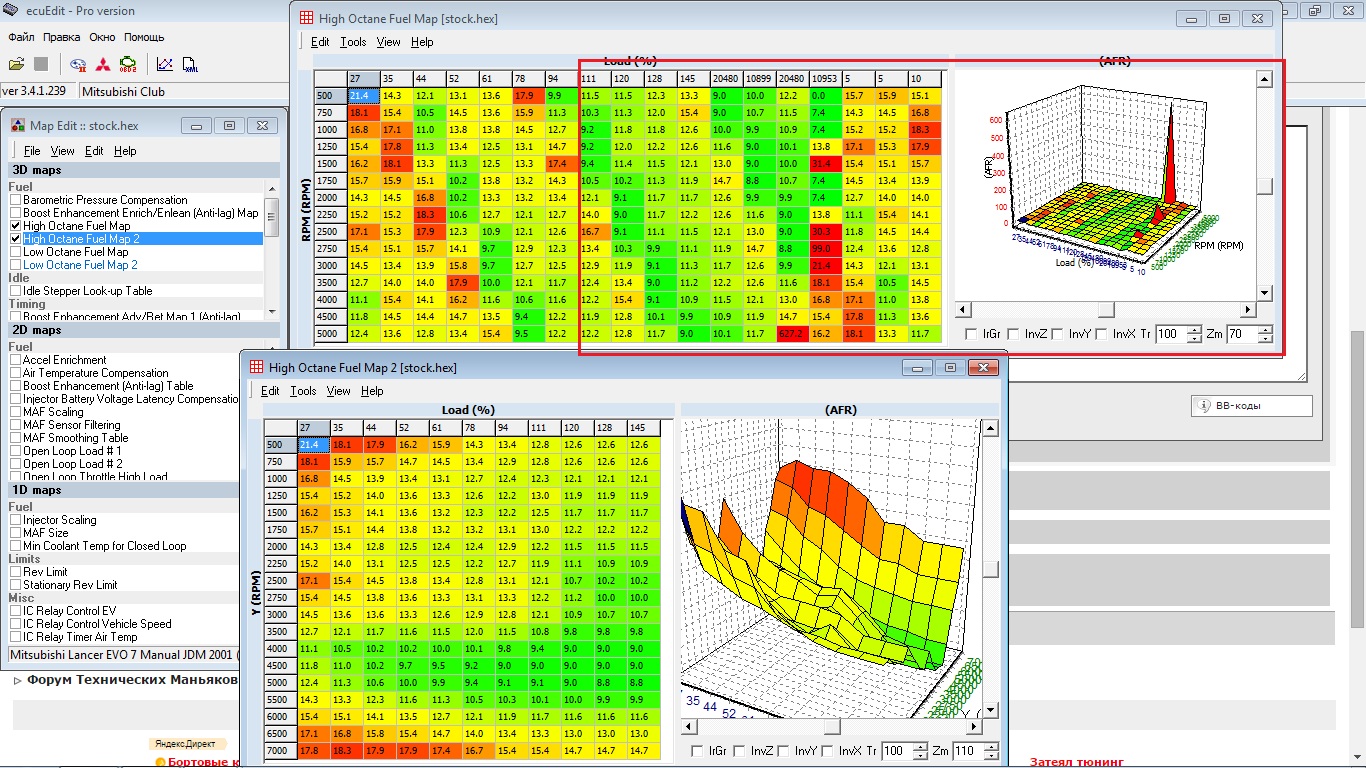Toggle InvZ in Fuel Map 2 window
1366x768 pixels.
pos(739,751)
